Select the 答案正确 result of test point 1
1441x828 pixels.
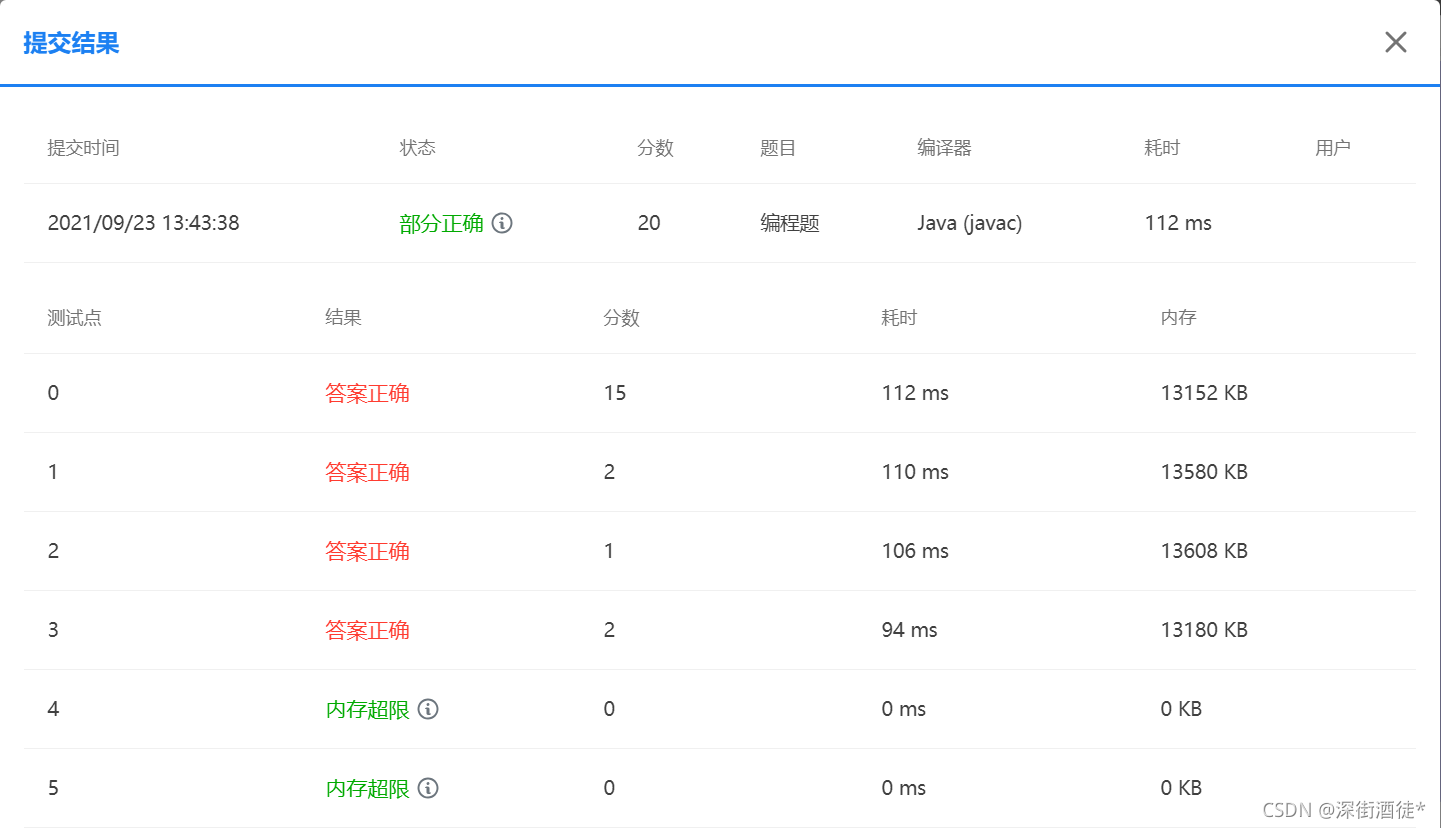click(368, 472)
